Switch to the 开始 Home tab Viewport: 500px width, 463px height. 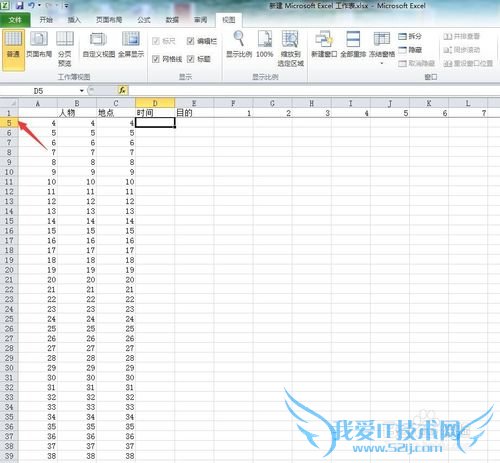point(46,20)
